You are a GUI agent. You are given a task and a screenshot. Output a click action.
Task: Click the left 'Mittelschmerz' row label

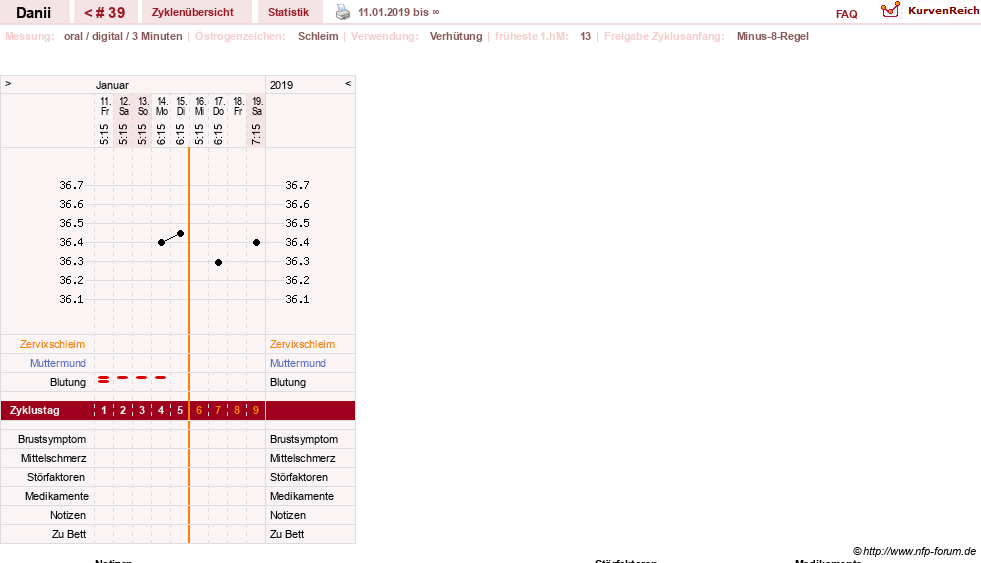(53, 458)
